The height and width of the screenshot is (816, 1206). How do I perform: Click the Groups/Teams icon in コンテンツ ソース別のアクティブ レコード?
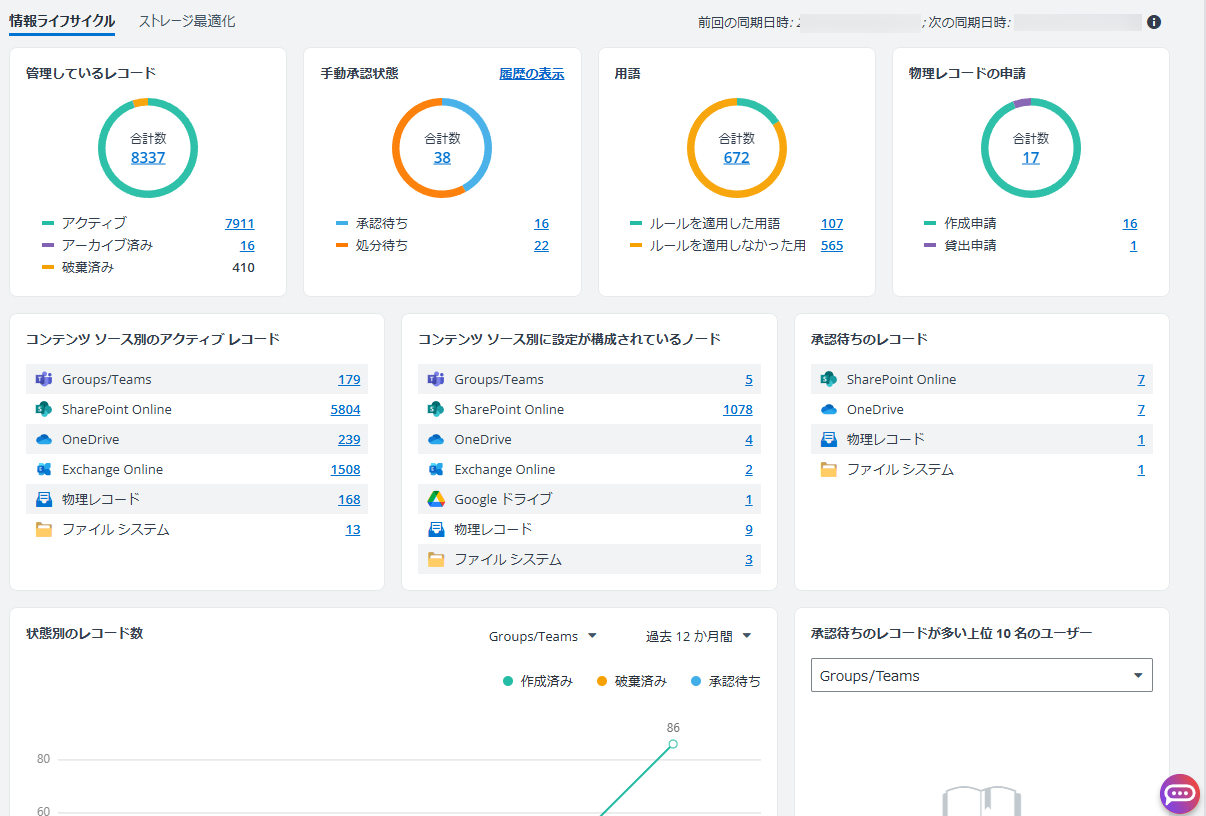(x=43, y=379)
